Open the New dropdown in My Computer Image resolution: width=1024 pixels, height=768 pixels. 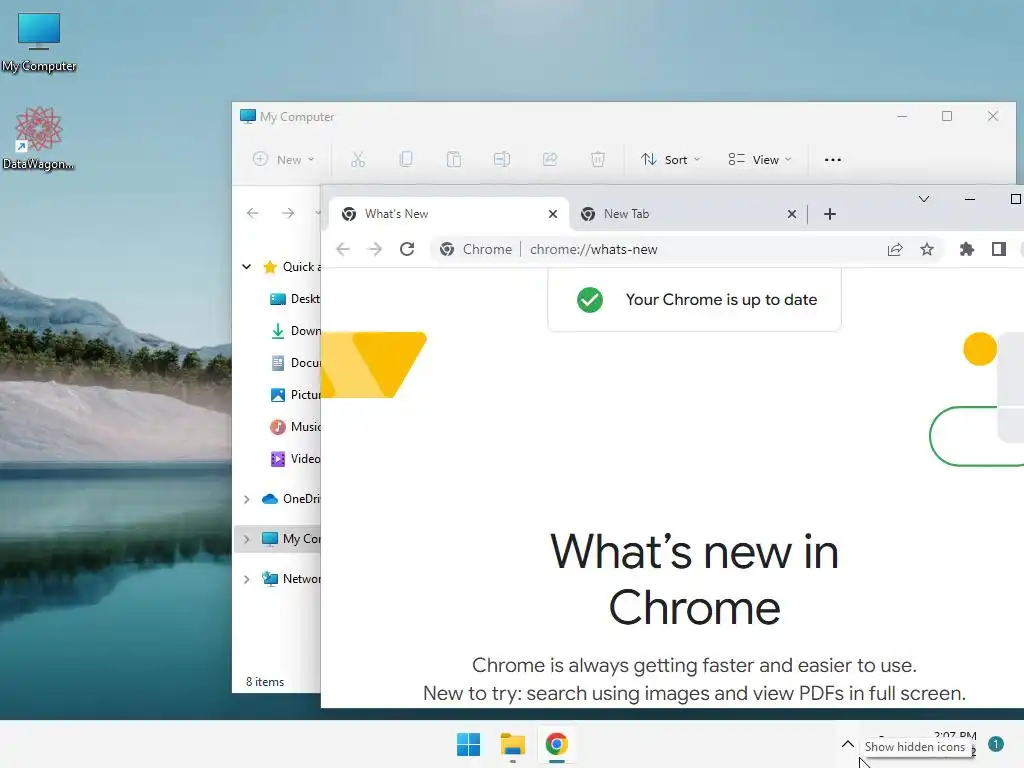[x=284, y=159]
